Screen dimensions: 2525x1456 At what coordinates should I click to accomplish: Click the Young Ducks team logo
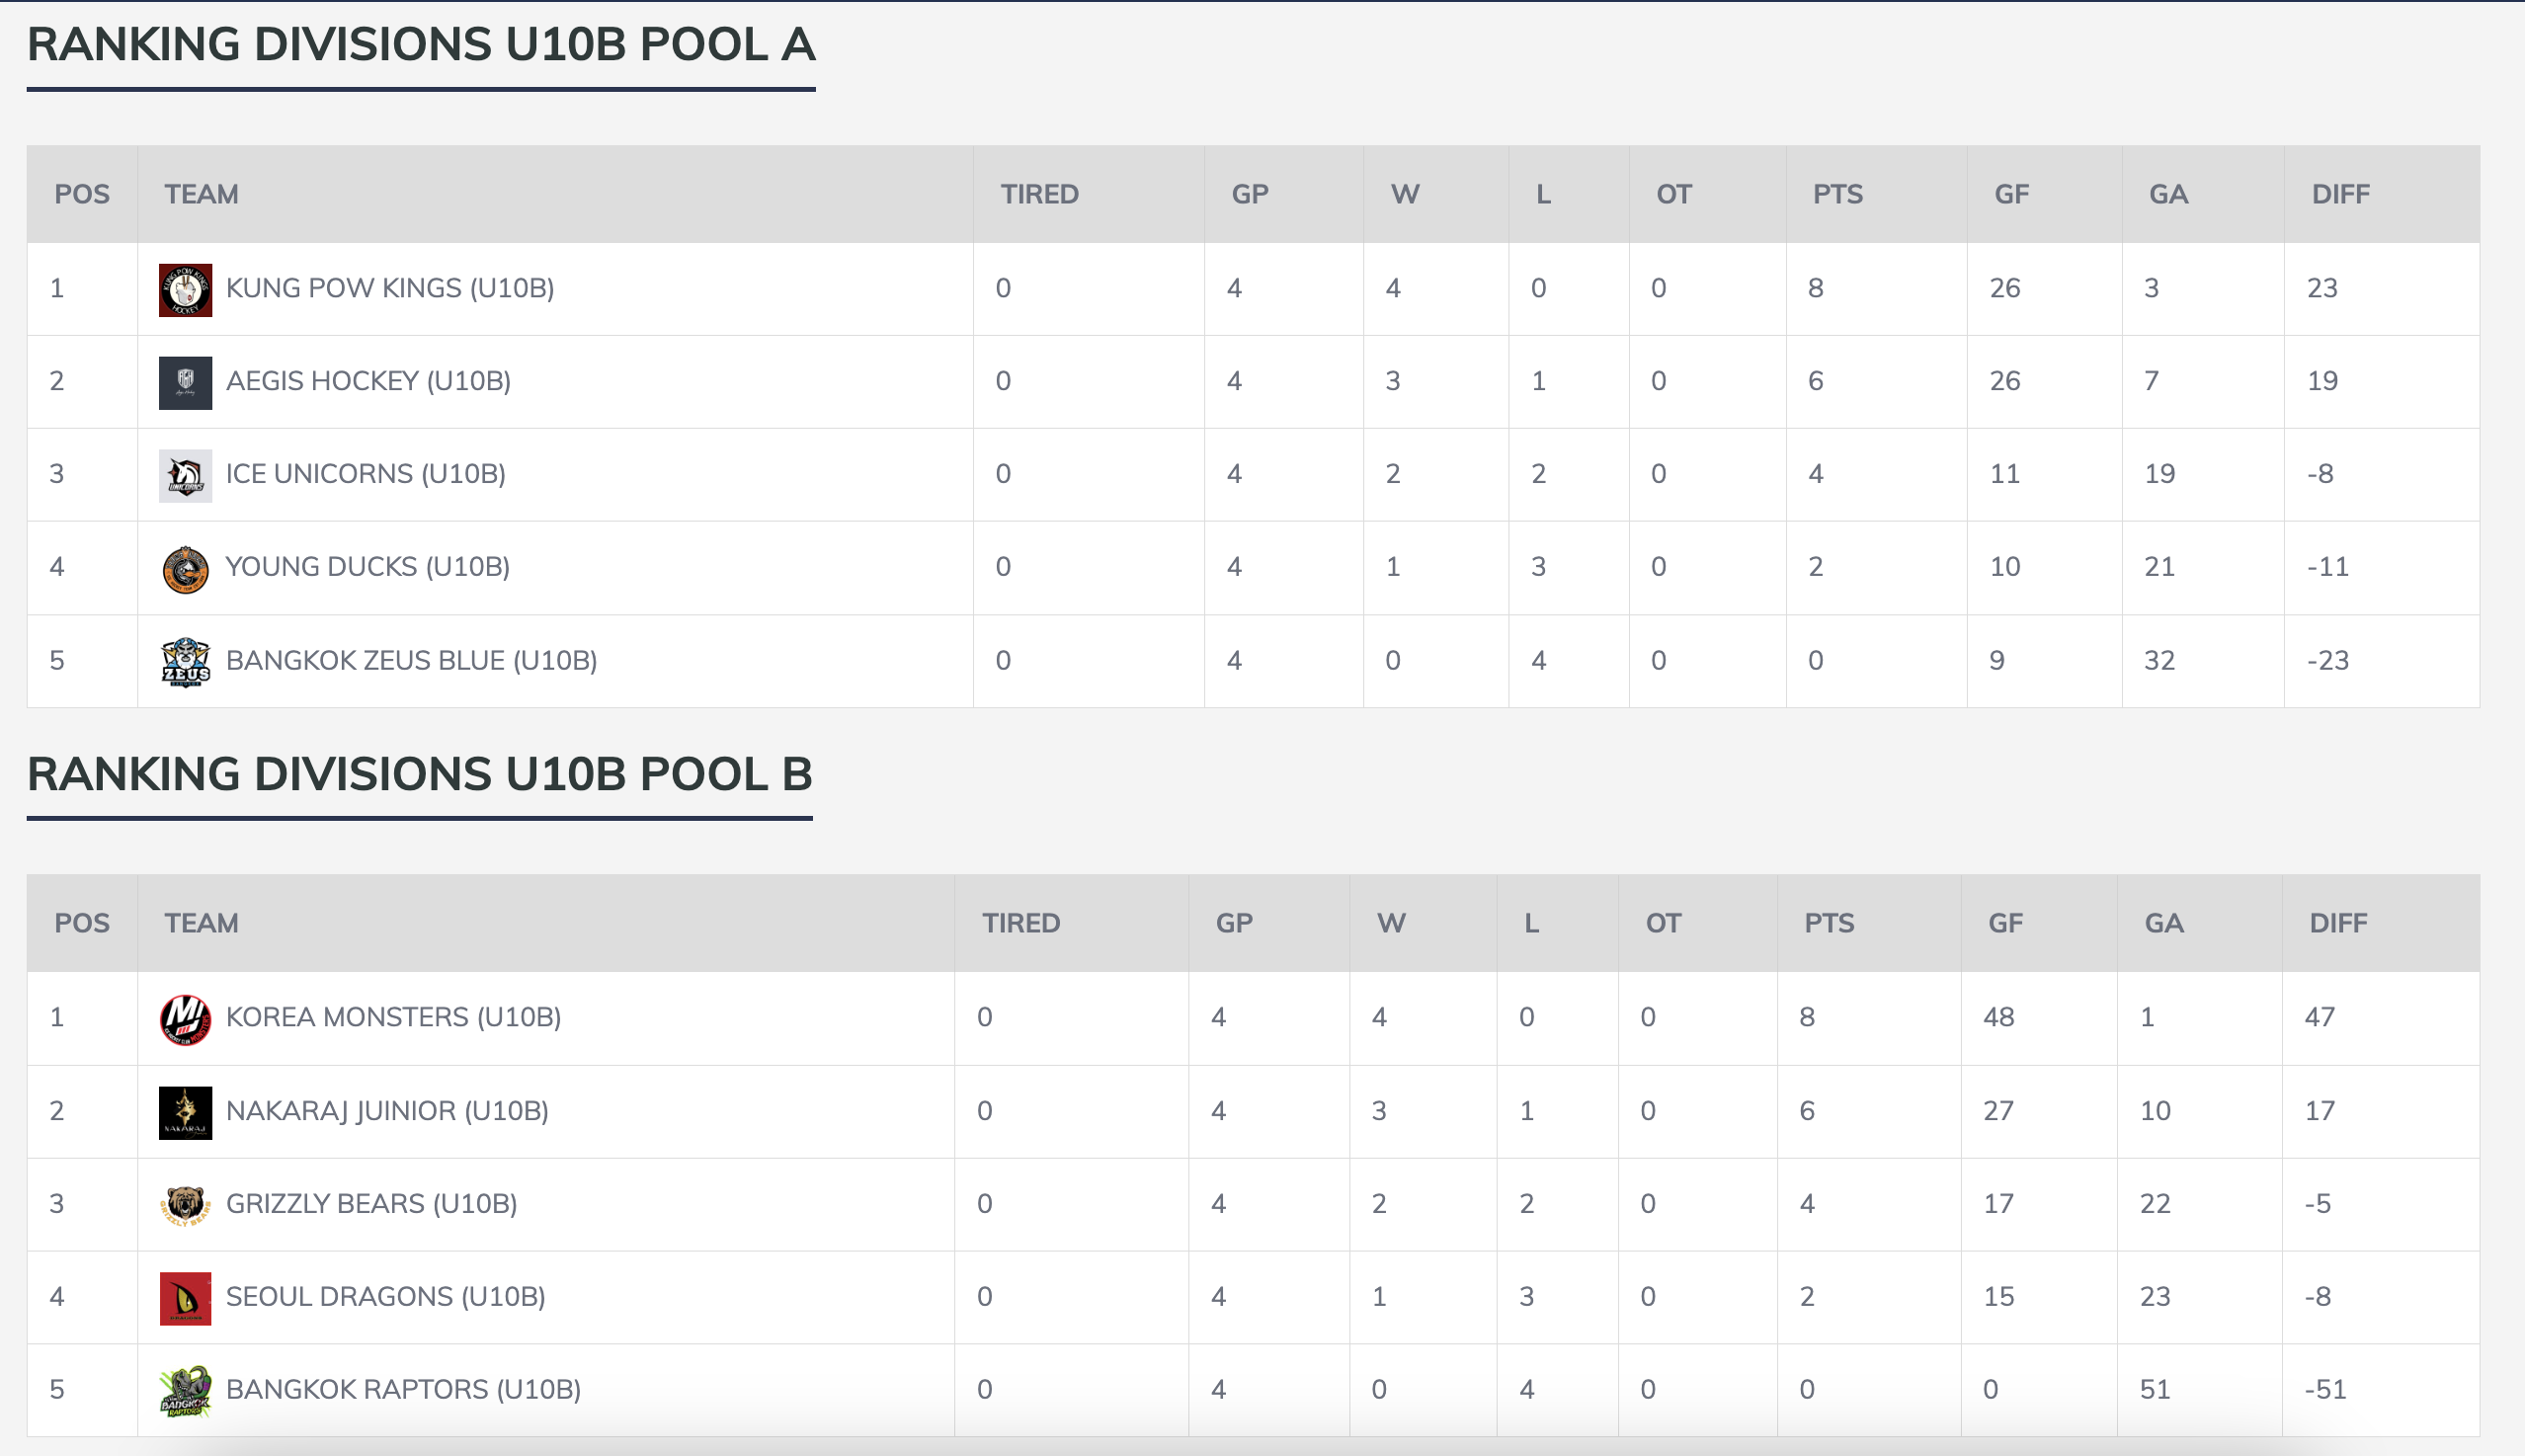[x=185, y=569]
